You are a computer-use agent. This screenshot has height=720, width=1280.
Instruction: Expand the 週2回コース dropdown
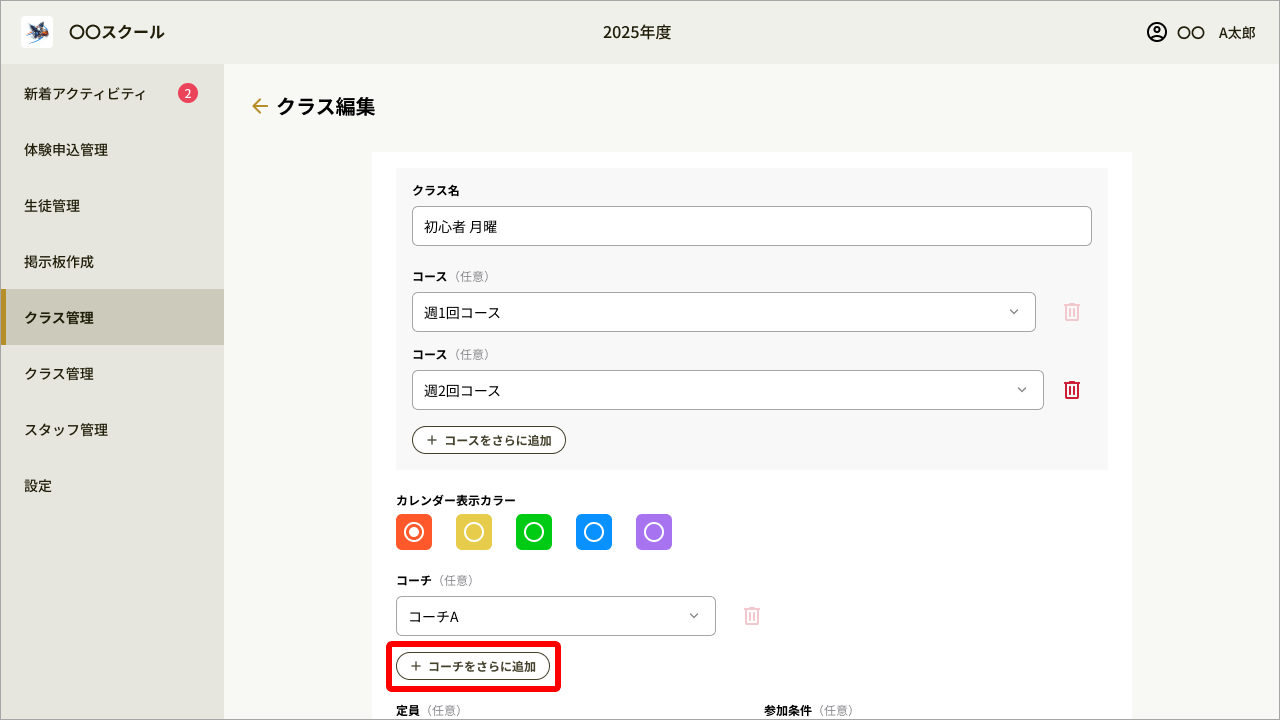[727, 390]
